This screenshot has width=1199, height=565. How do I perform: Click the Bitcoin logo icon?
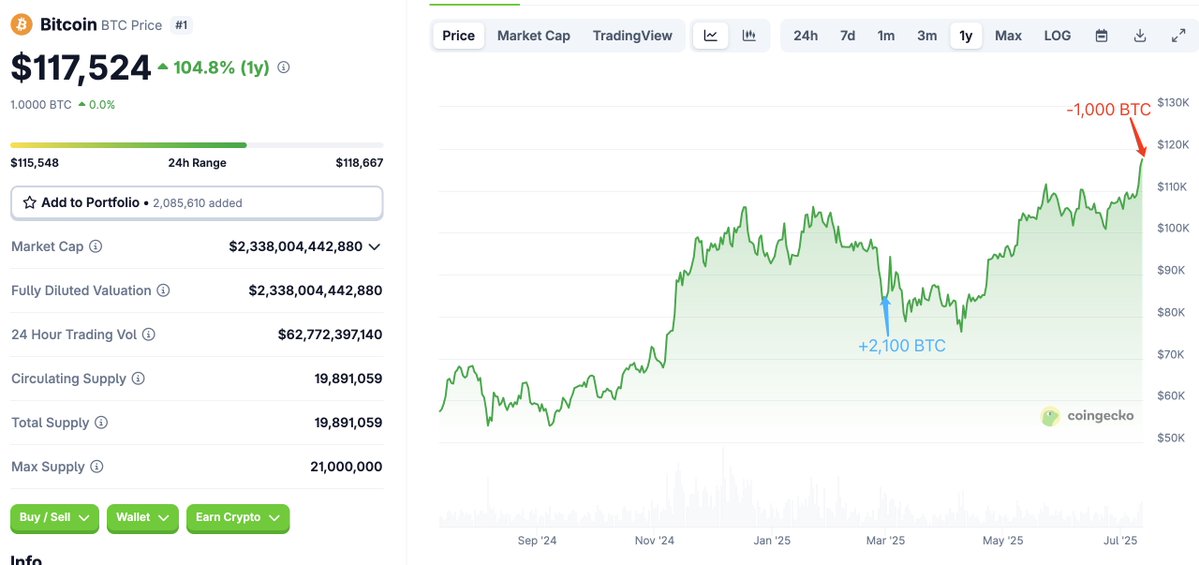21,24
